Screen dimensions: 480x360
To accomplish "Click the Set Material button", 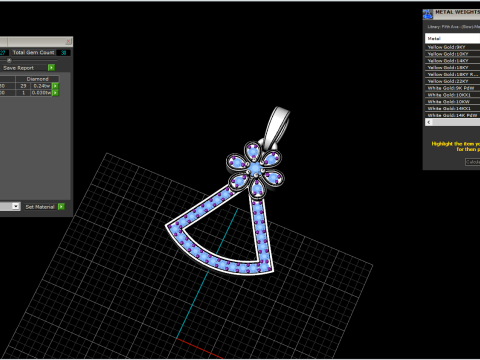I will tap(40, 207).
